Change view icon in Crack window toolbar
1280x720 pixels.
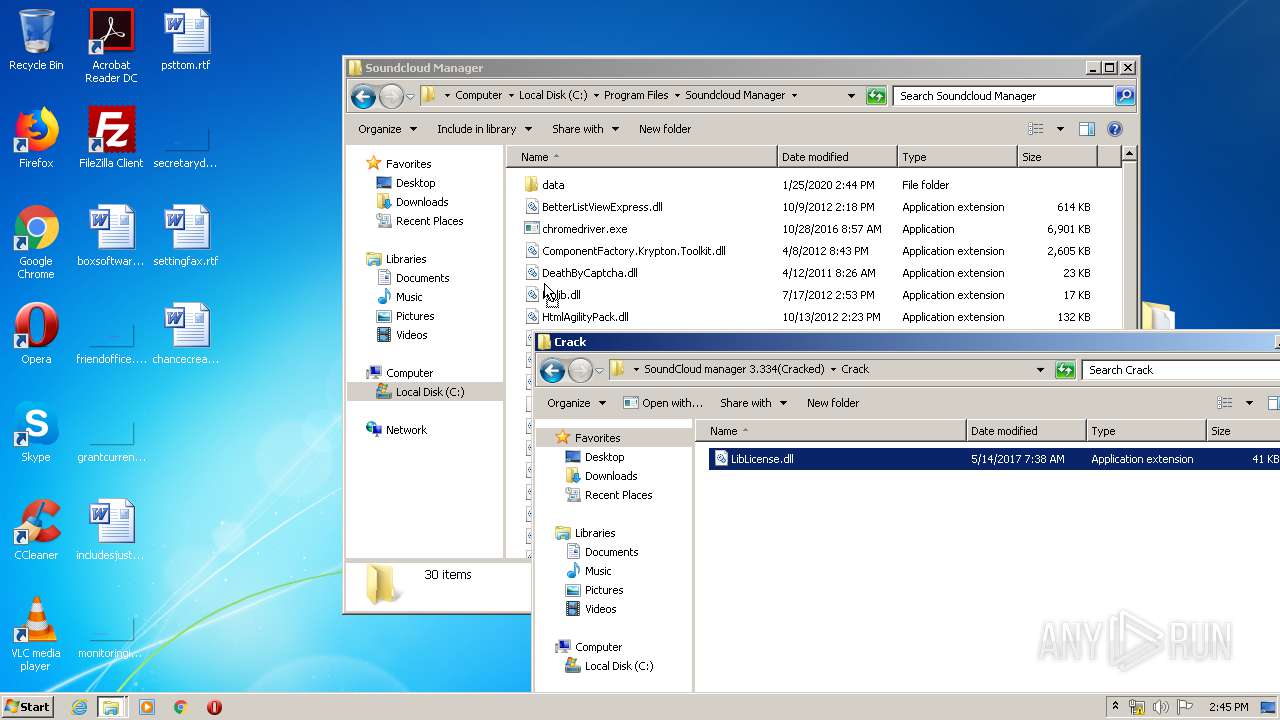point(1225,403)
